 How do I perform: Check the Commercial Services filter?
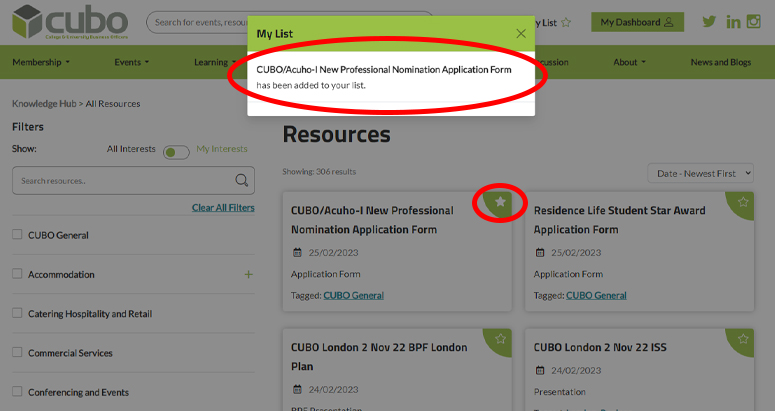[x=17, y=352]
